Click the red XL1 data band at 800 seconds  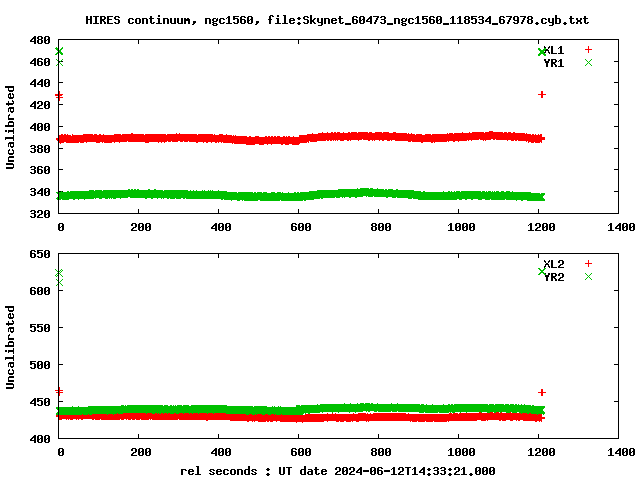click(x=378, y=136)
